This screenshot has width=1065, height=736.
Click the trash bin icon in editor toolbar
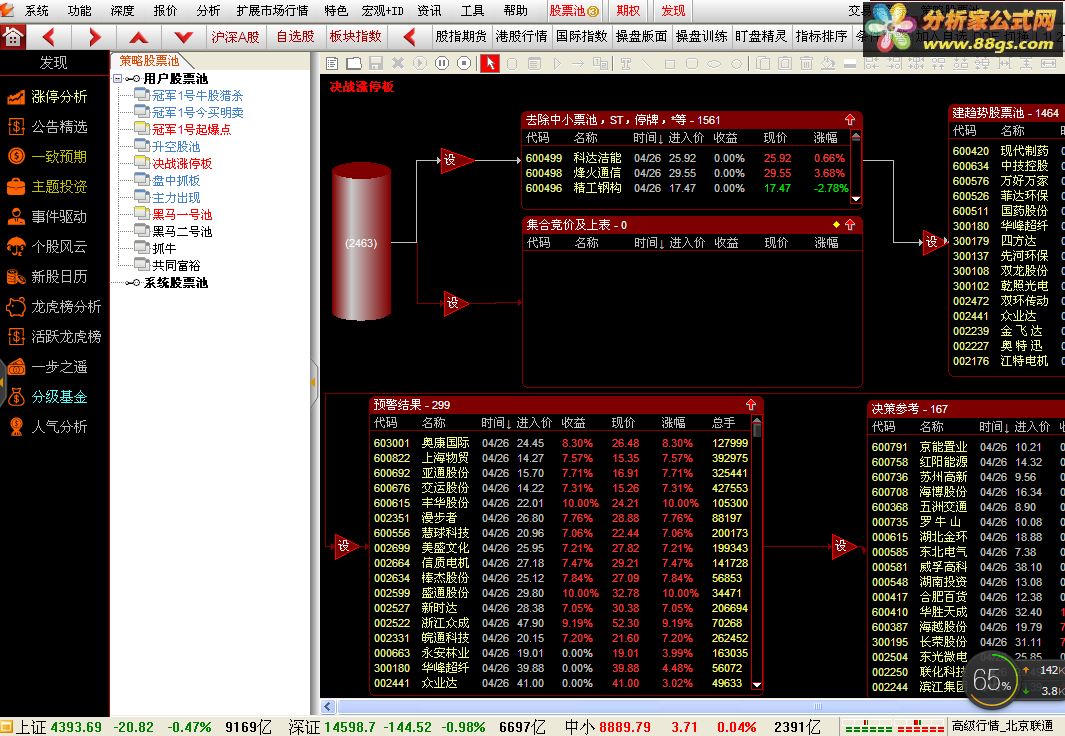click(806, 63)
